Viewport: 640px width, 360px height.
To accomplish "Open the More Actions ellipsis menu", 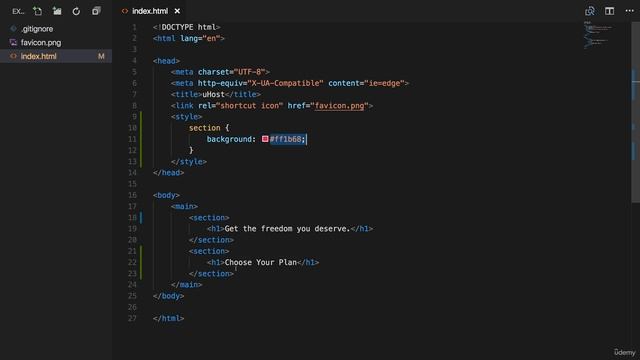I will pos(629,11).
